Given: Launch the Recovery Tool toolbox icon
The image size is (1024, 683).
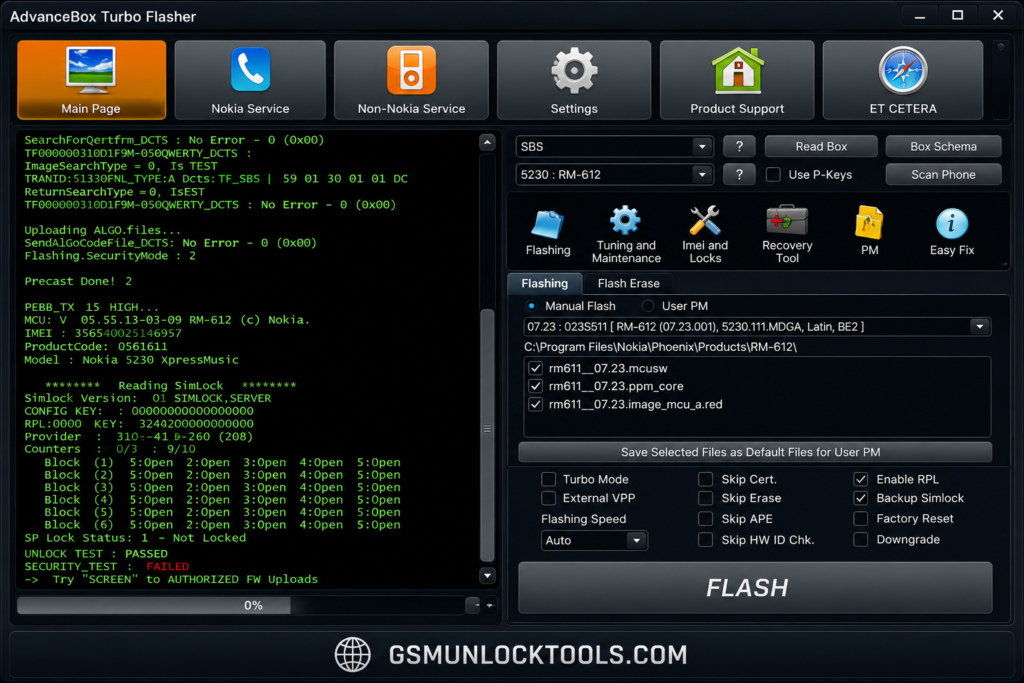Looking at the screenshot, I should [787, 221].
